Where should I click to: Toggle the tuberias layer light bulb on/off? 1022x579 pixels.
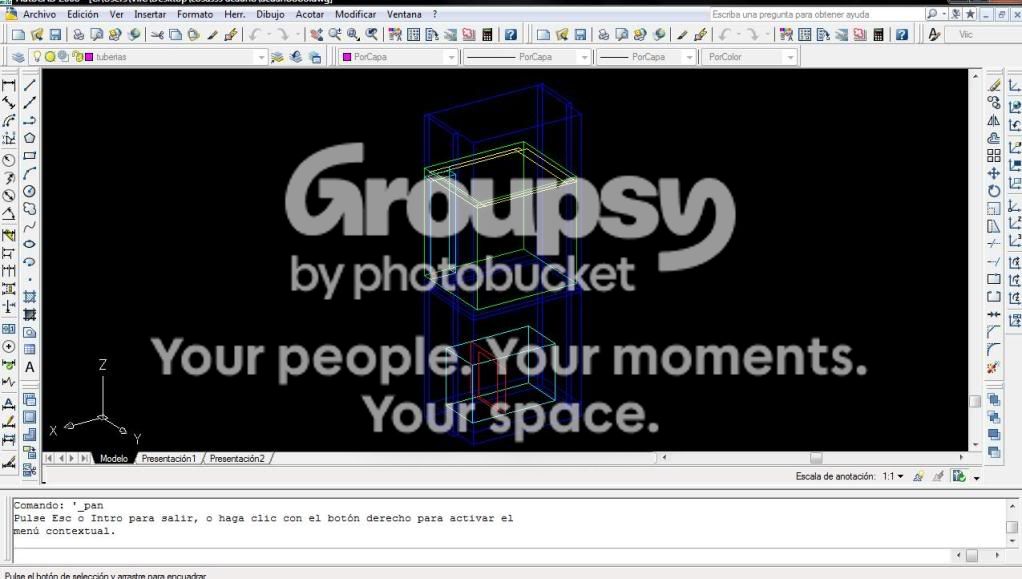tap(37, 57)
